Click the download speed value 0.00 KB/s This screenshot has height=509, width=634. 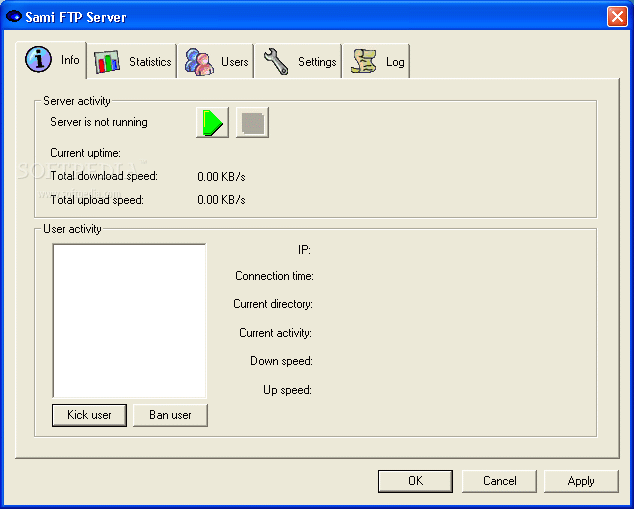pyautogui.click(x=221, y=177)
